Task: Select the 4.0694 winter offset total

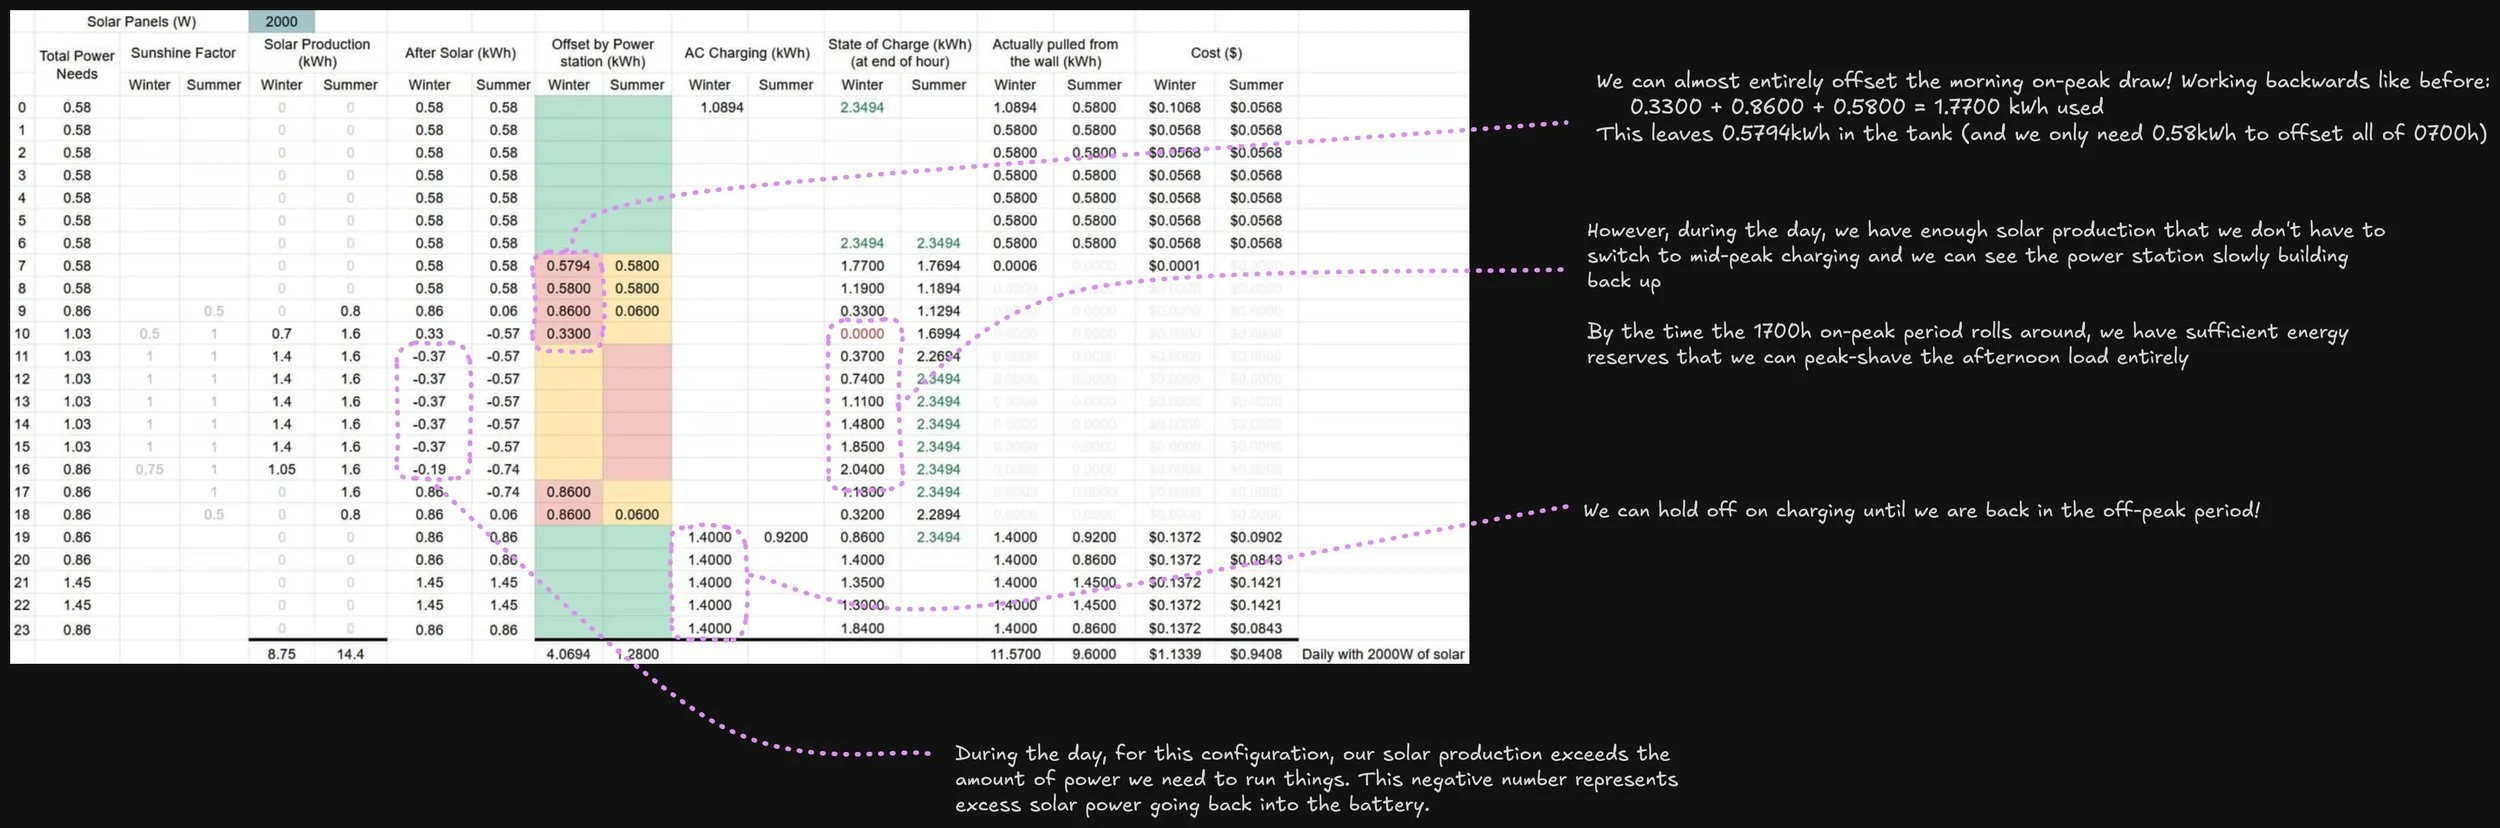Action: 568,654
